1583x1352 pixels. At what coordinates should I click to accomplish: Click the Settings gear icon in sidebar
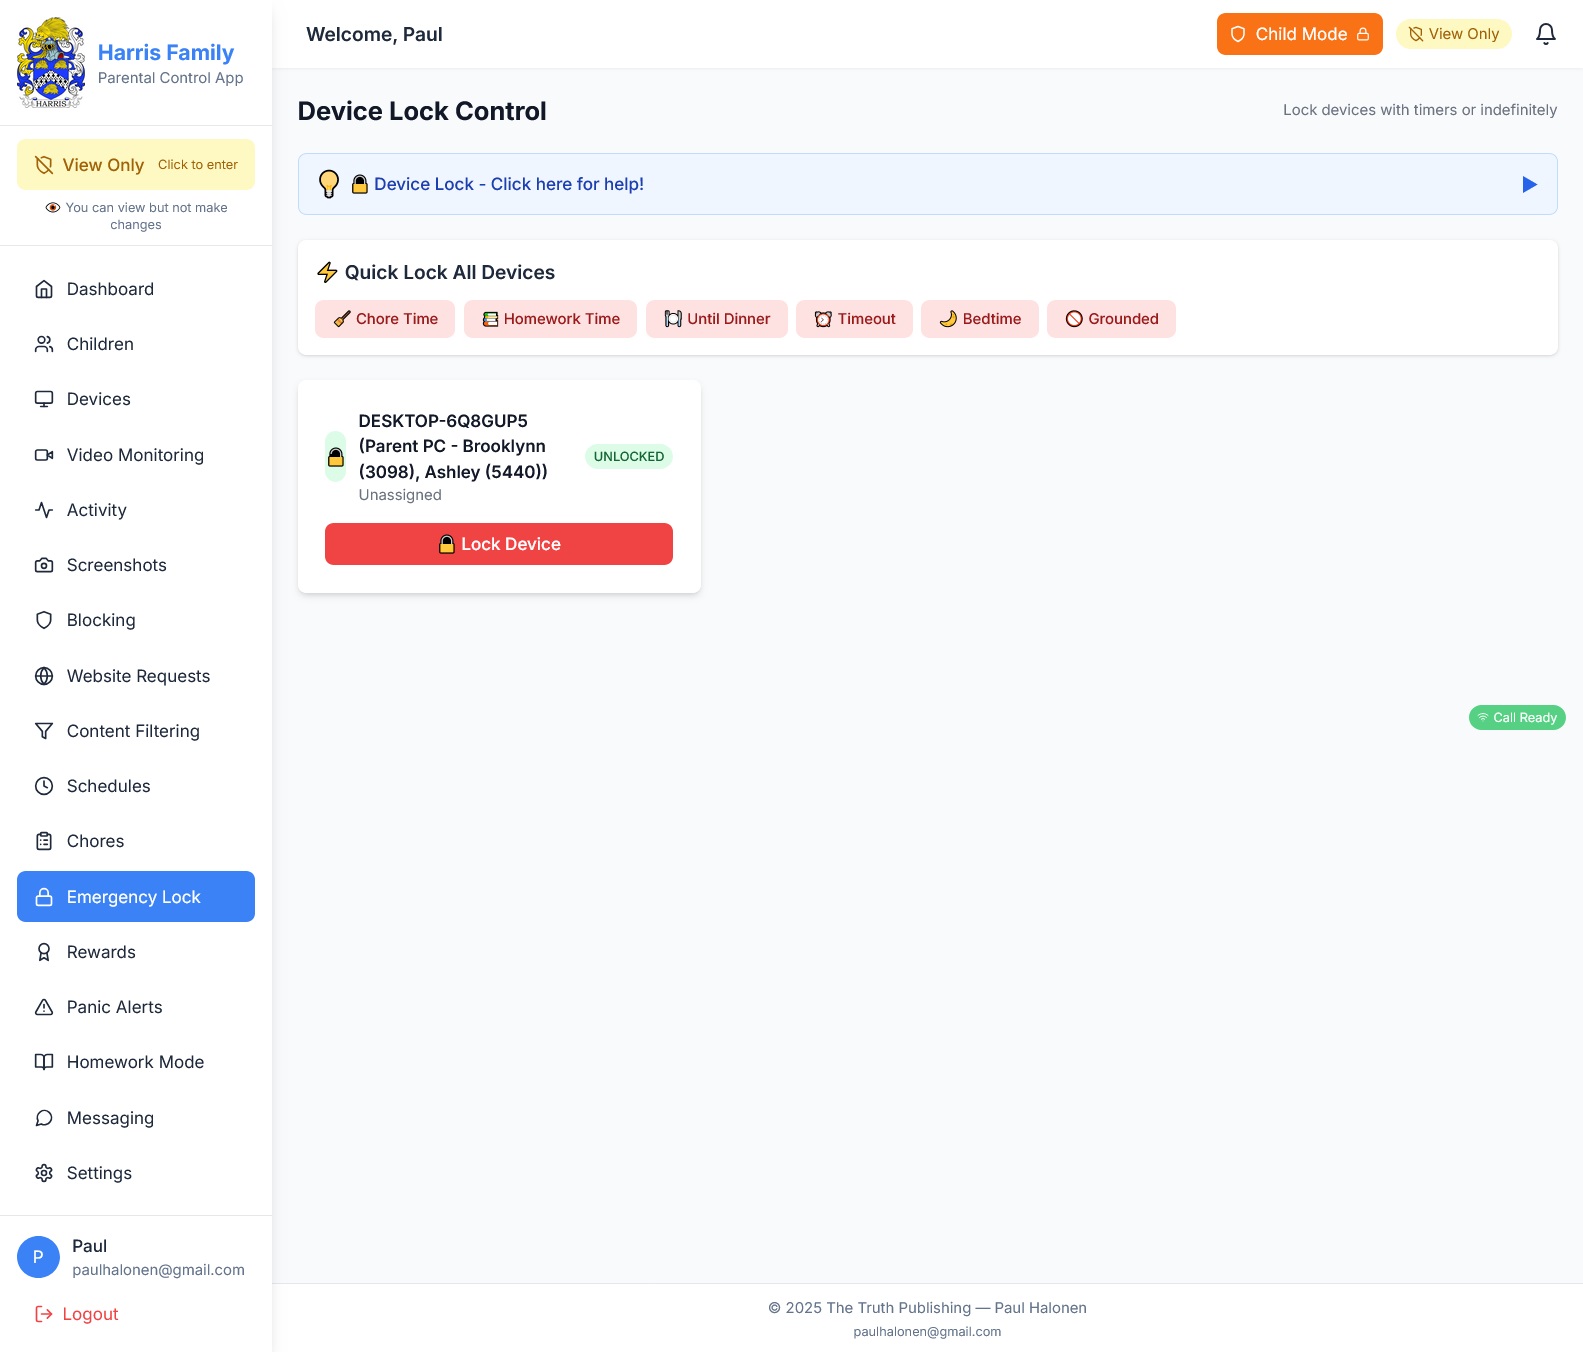(44, 1173)
